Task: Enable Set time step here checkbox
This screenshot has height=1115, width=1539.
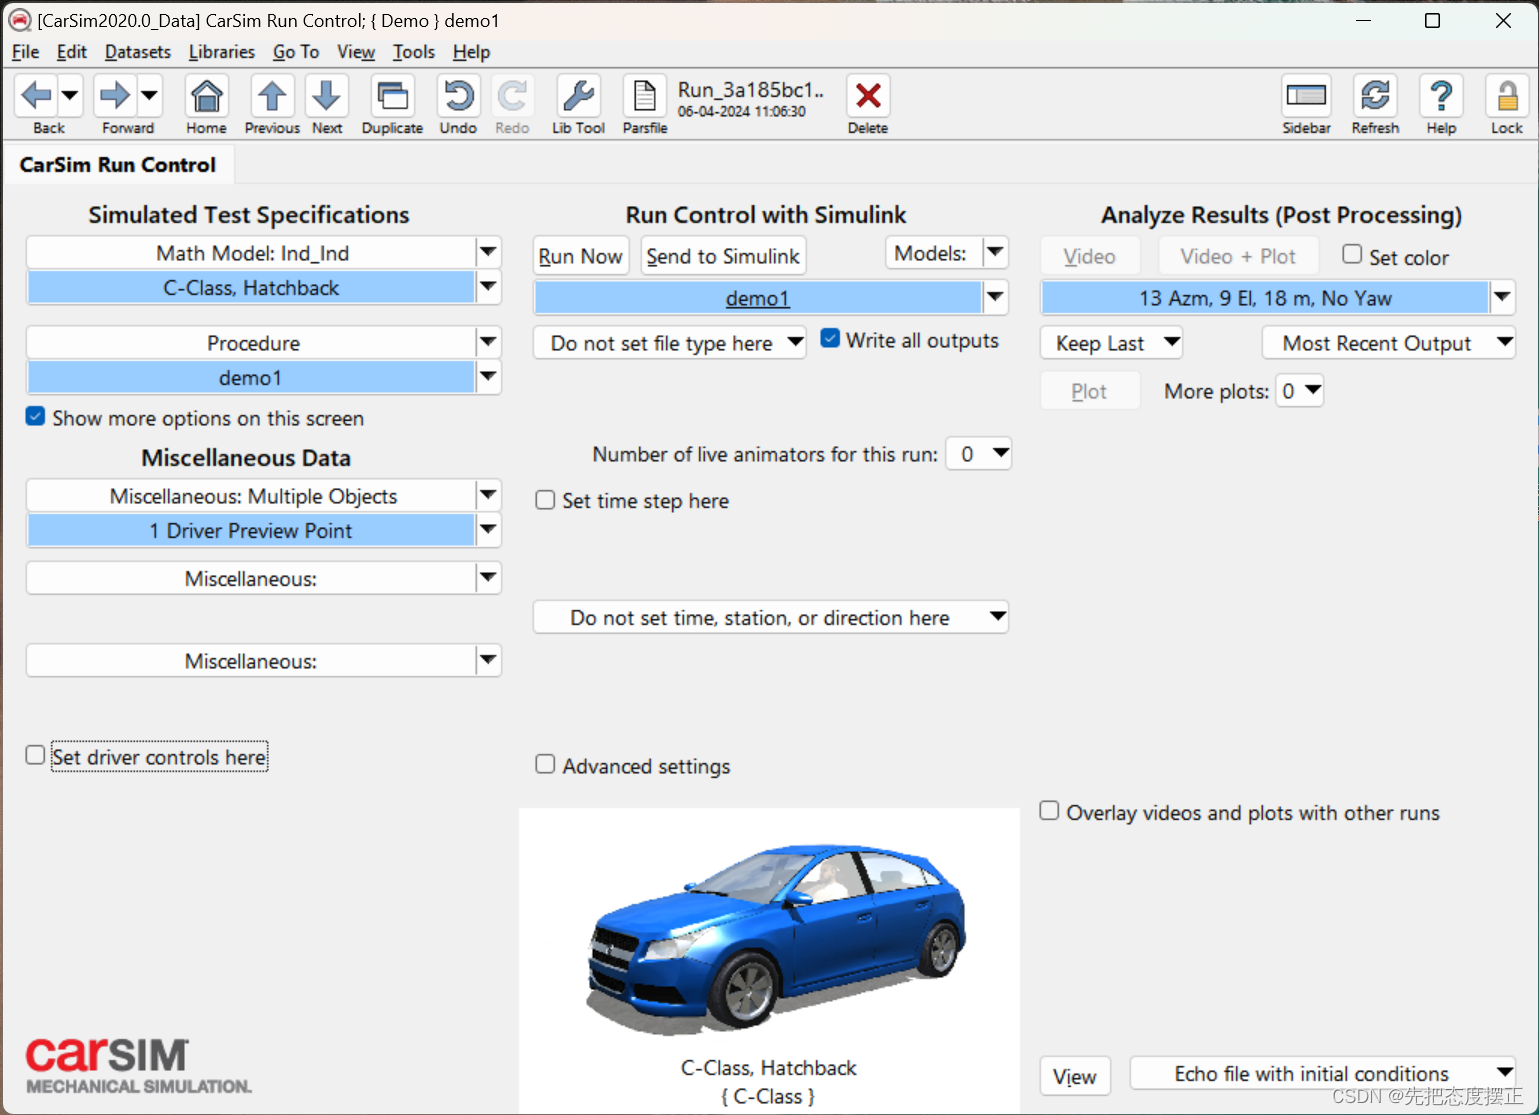Action: 545,500
